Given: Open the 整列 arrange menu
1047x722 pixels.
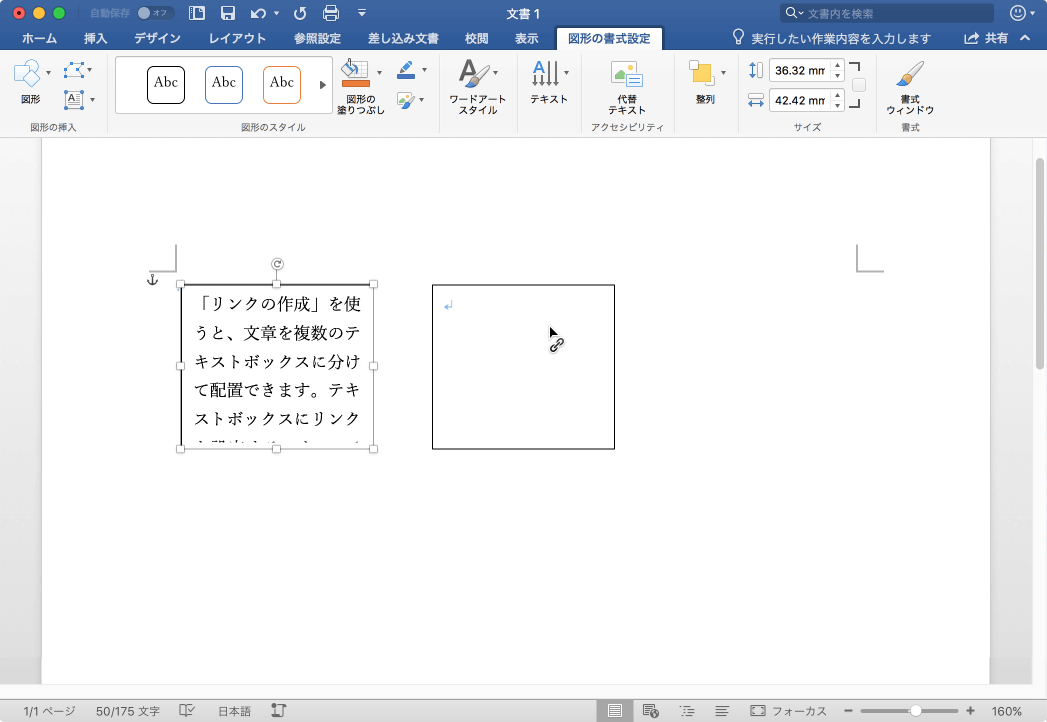Looking at the screenshot, I should (x=706, y=82).
